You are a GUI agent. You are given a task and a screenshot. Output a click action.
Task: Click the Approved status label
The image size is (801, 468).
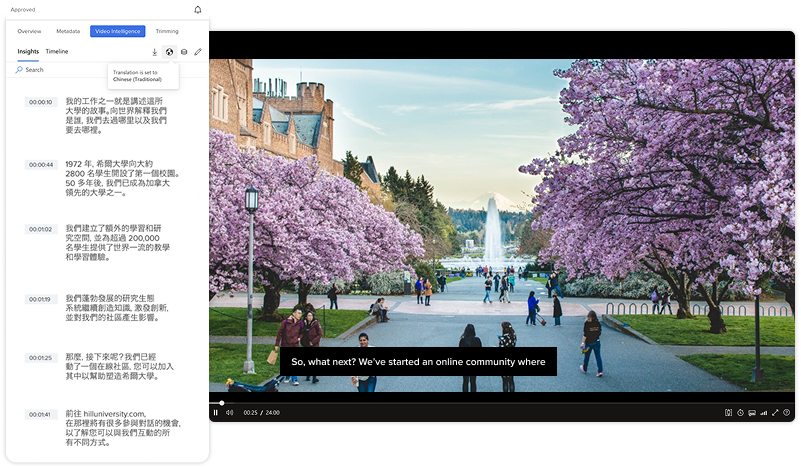[x=23, y=10]
